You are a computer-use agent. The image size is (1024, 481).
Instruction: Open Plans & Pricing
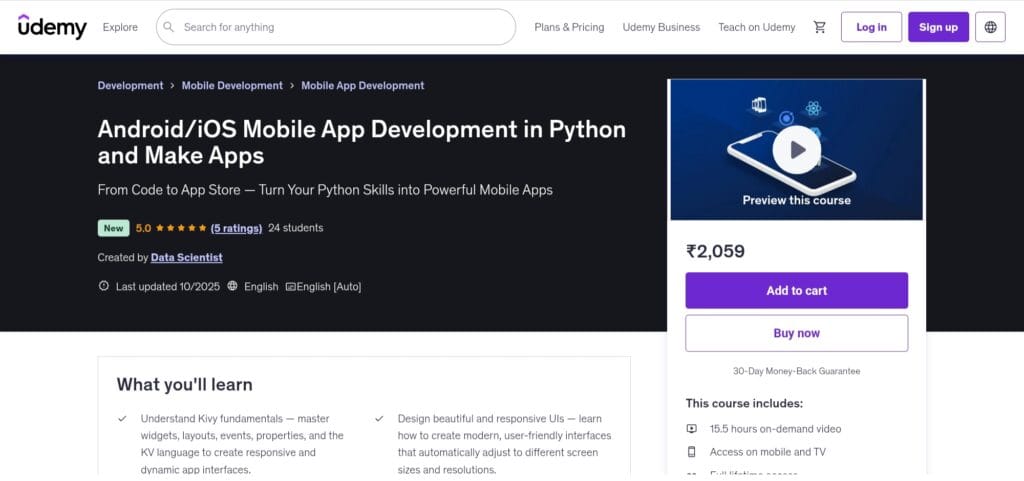[569, 27]
